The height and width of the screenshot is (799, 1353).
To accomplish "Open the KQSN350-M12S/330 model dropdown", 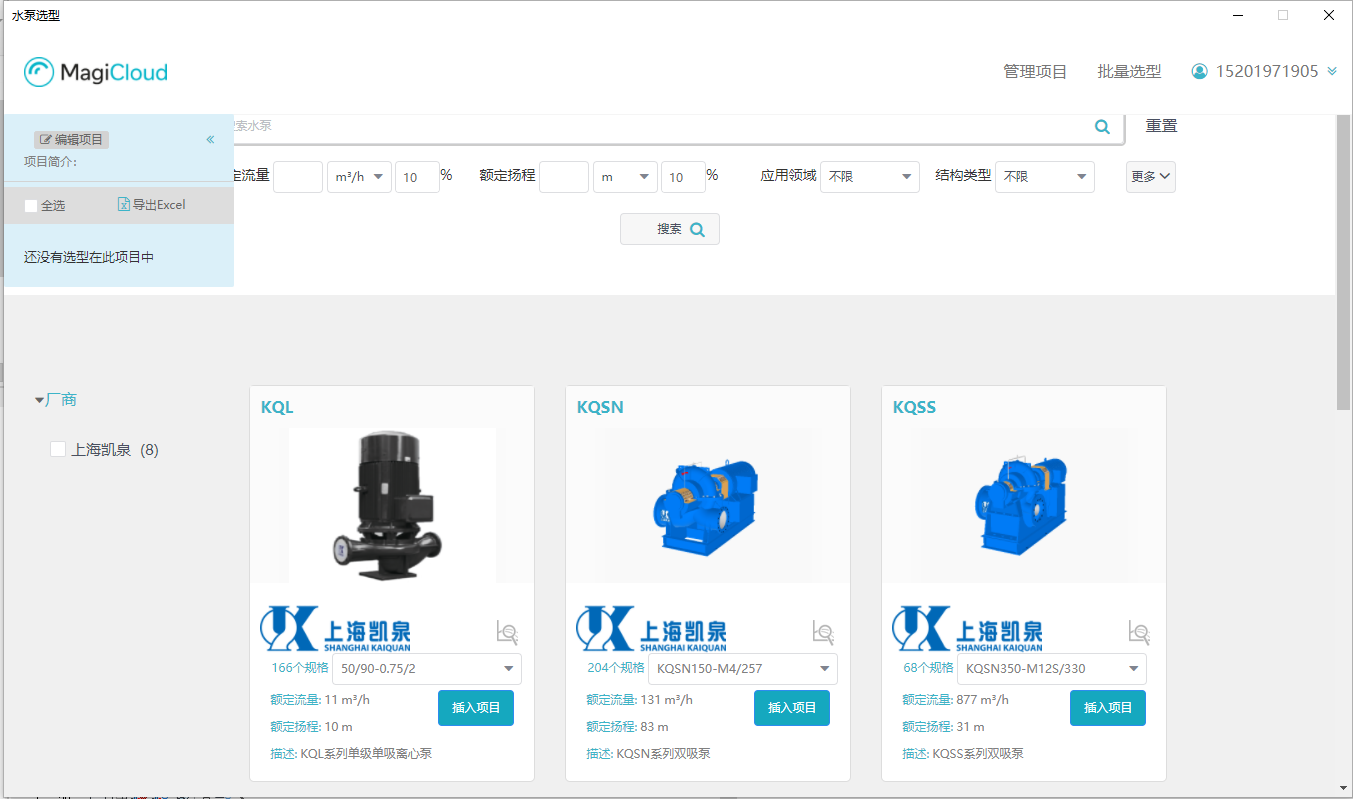I will (x=1052, y=669).
